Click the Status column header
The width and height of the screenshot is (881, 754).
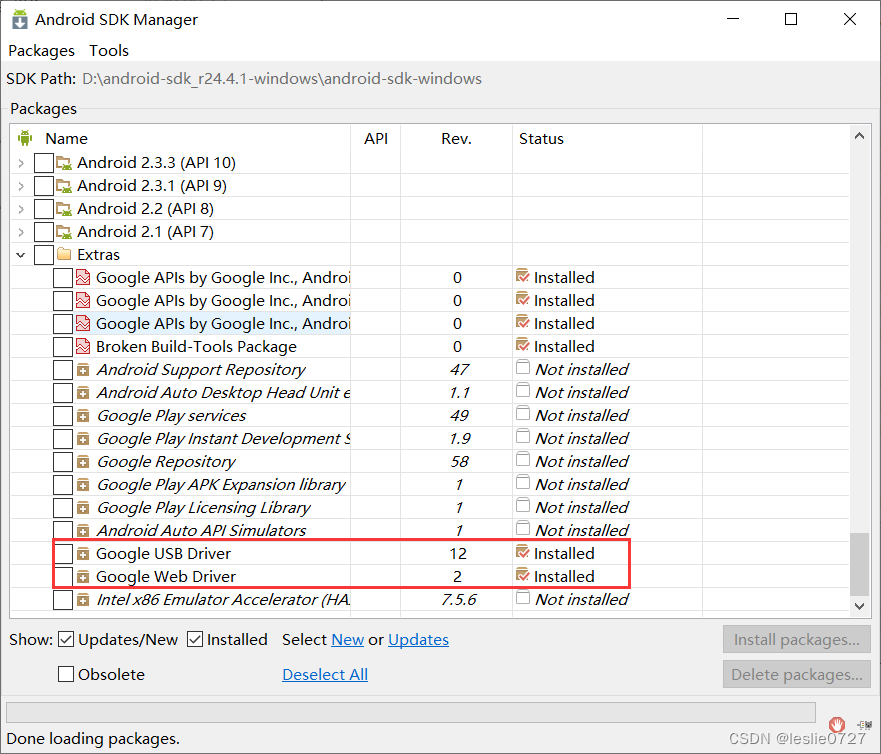[x=541, y=139]
